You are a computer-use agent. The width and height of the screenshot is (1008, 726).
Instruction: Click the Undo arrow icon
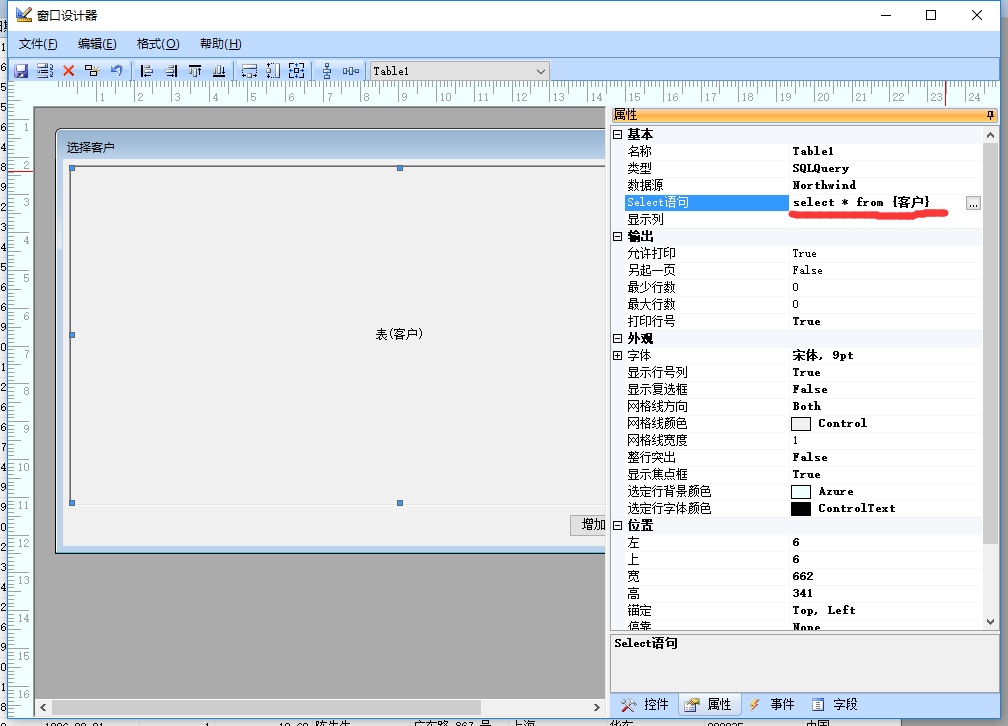(x=116, y=71)
